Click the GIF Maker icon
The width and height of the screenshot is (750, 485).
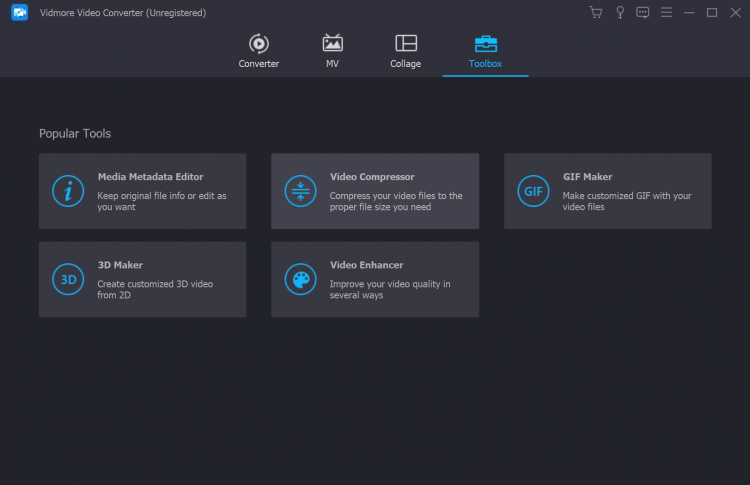coord(533,191)
